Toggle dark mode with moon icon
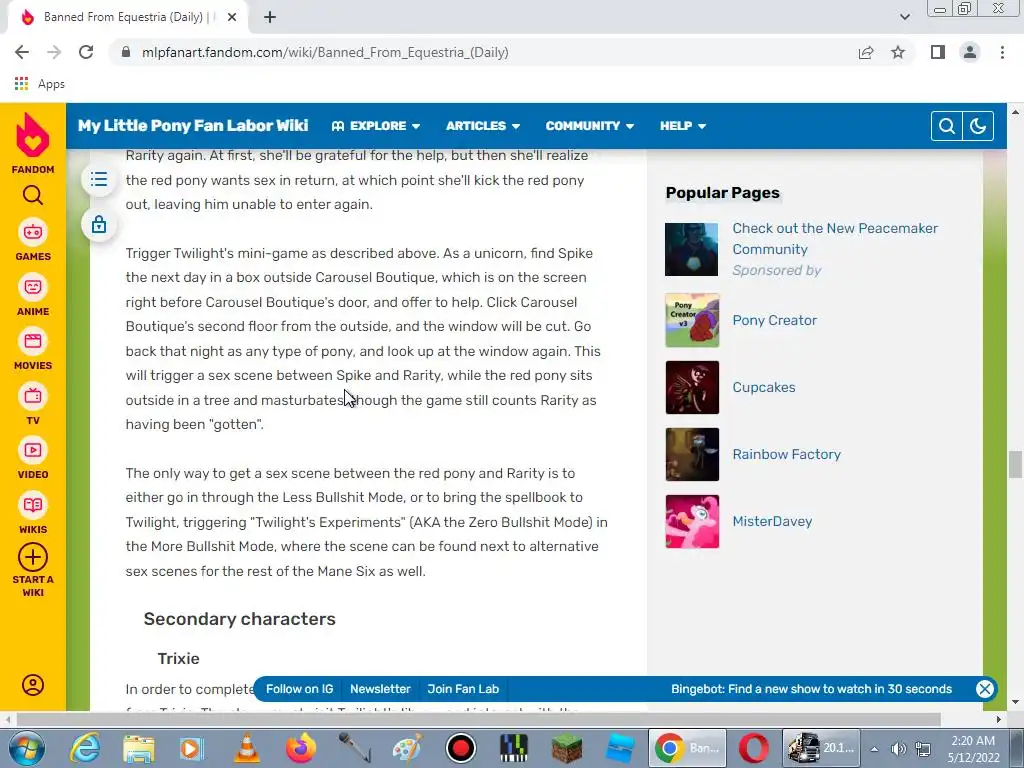This screenshot has height=768, width=1024. (x=978, y=126)
